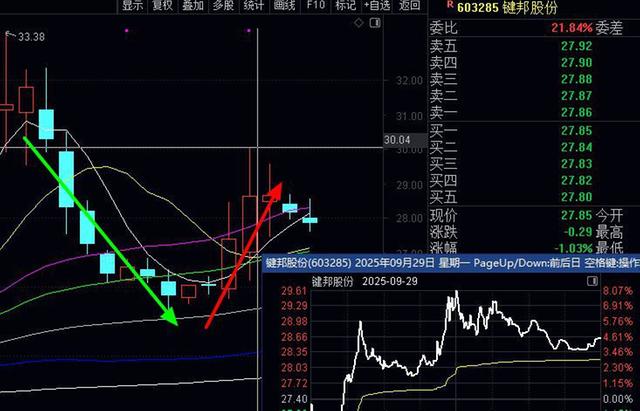Click the 卖五 price 27.92
This screenshot has height=411, width=640.
tap(576, 46)
